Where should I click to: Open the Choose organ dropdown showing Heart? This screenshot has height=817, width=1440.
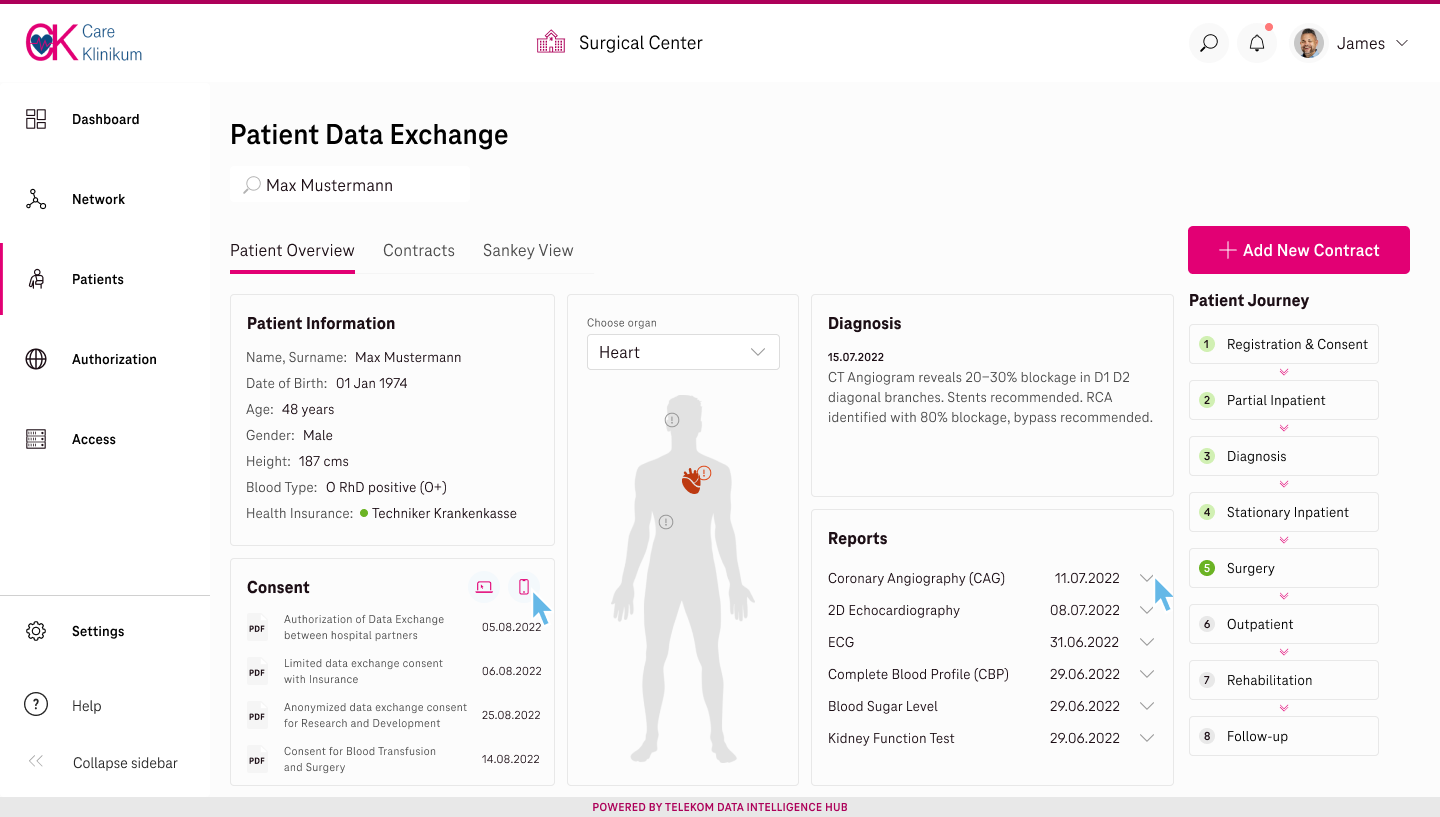tap(683, 352)
